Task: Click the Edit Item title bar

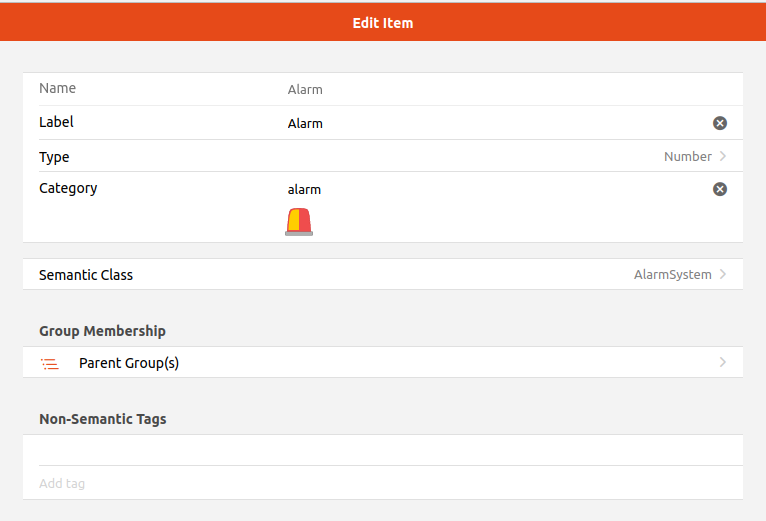Action: point(383,23)
